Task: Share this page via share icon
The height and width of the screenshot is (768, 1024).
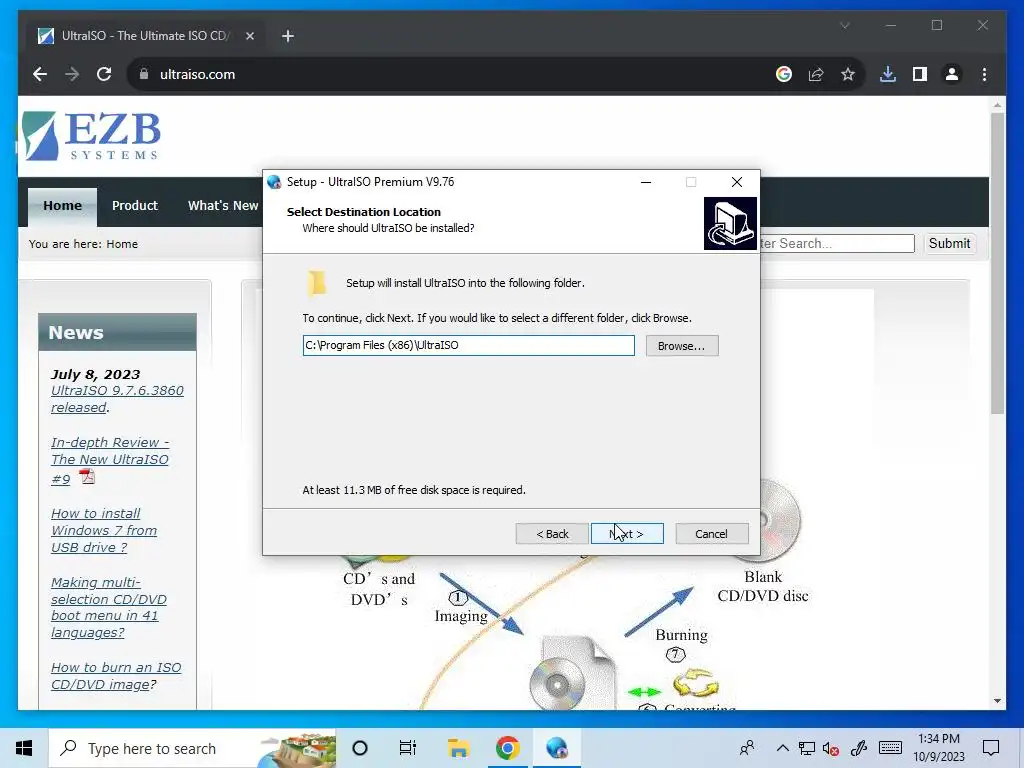Action: click(x=816, y=74)
